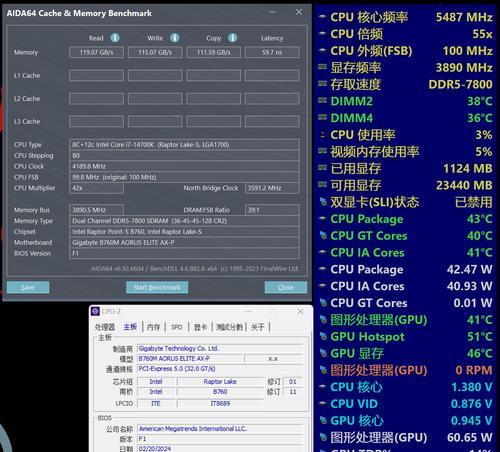
Task: Click icon beside GPU 核心 voltage
Action: click(x=323, y=420)
